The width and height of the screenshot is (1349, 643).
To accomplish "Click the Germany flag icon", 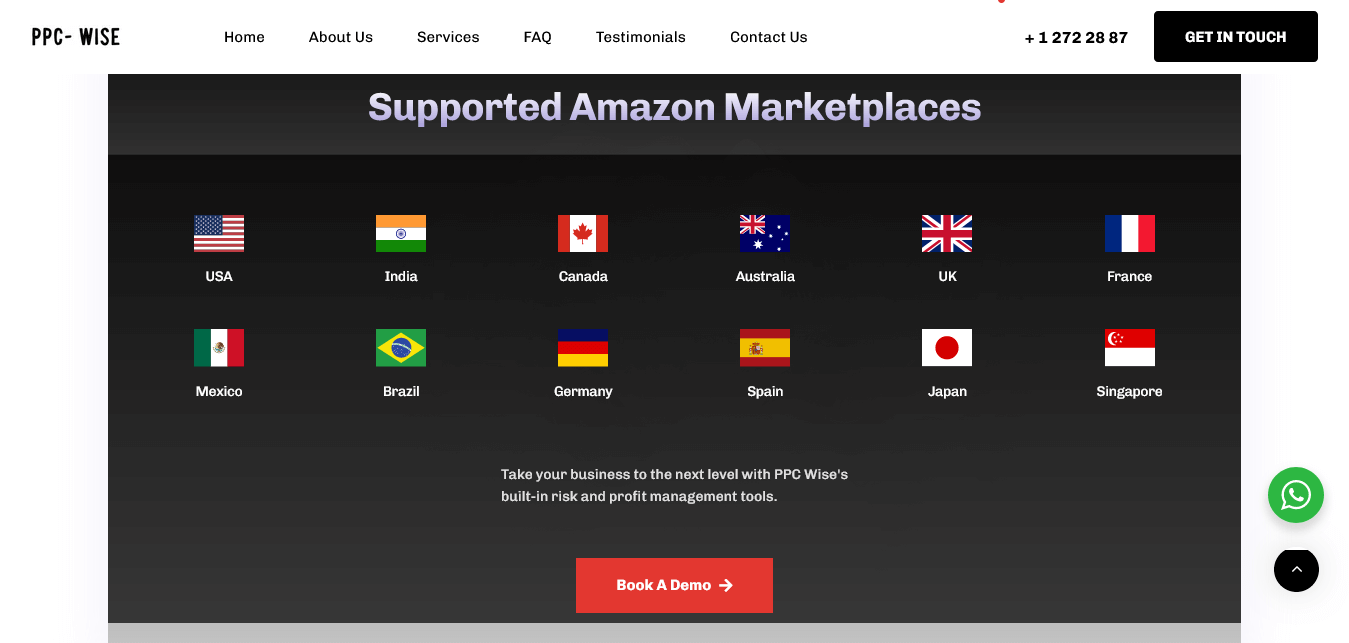I will pos(583,348).
